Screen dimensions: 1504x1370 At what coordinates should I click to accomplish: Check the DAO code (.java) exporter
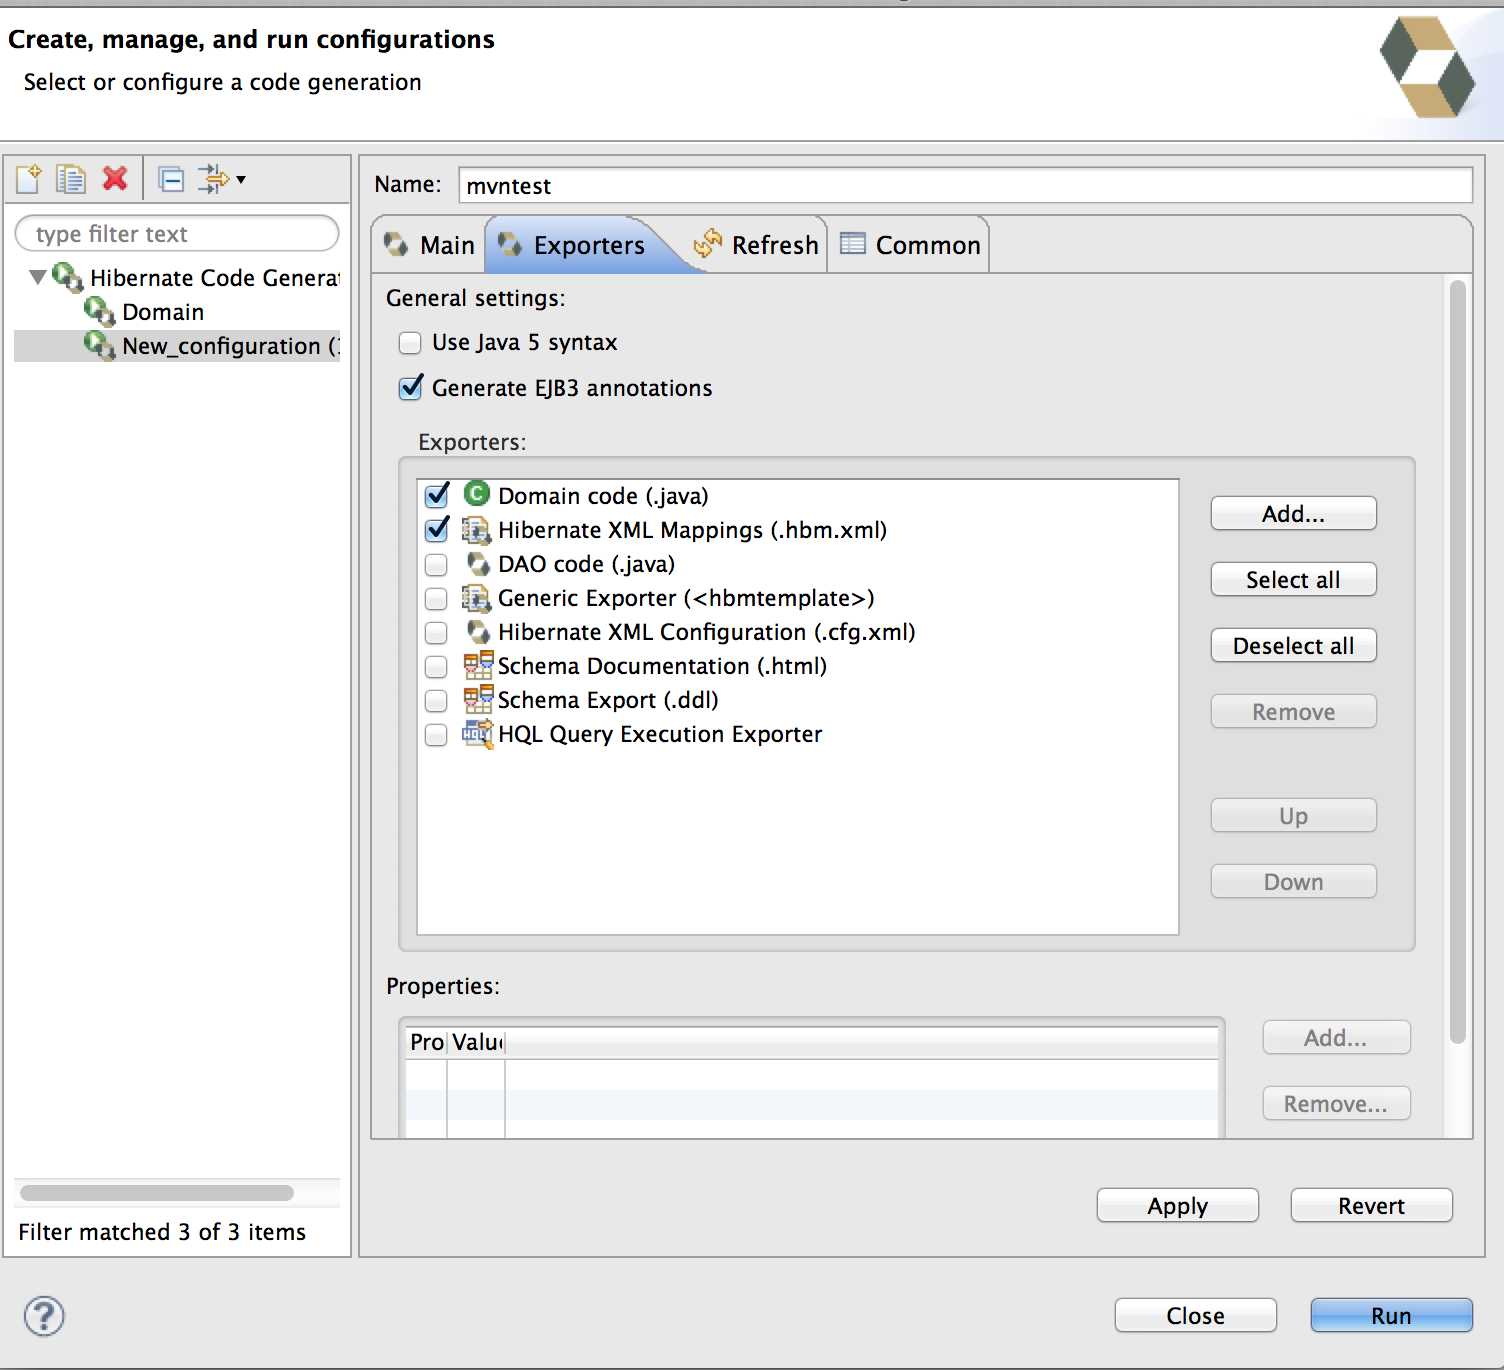click(436, 564)
